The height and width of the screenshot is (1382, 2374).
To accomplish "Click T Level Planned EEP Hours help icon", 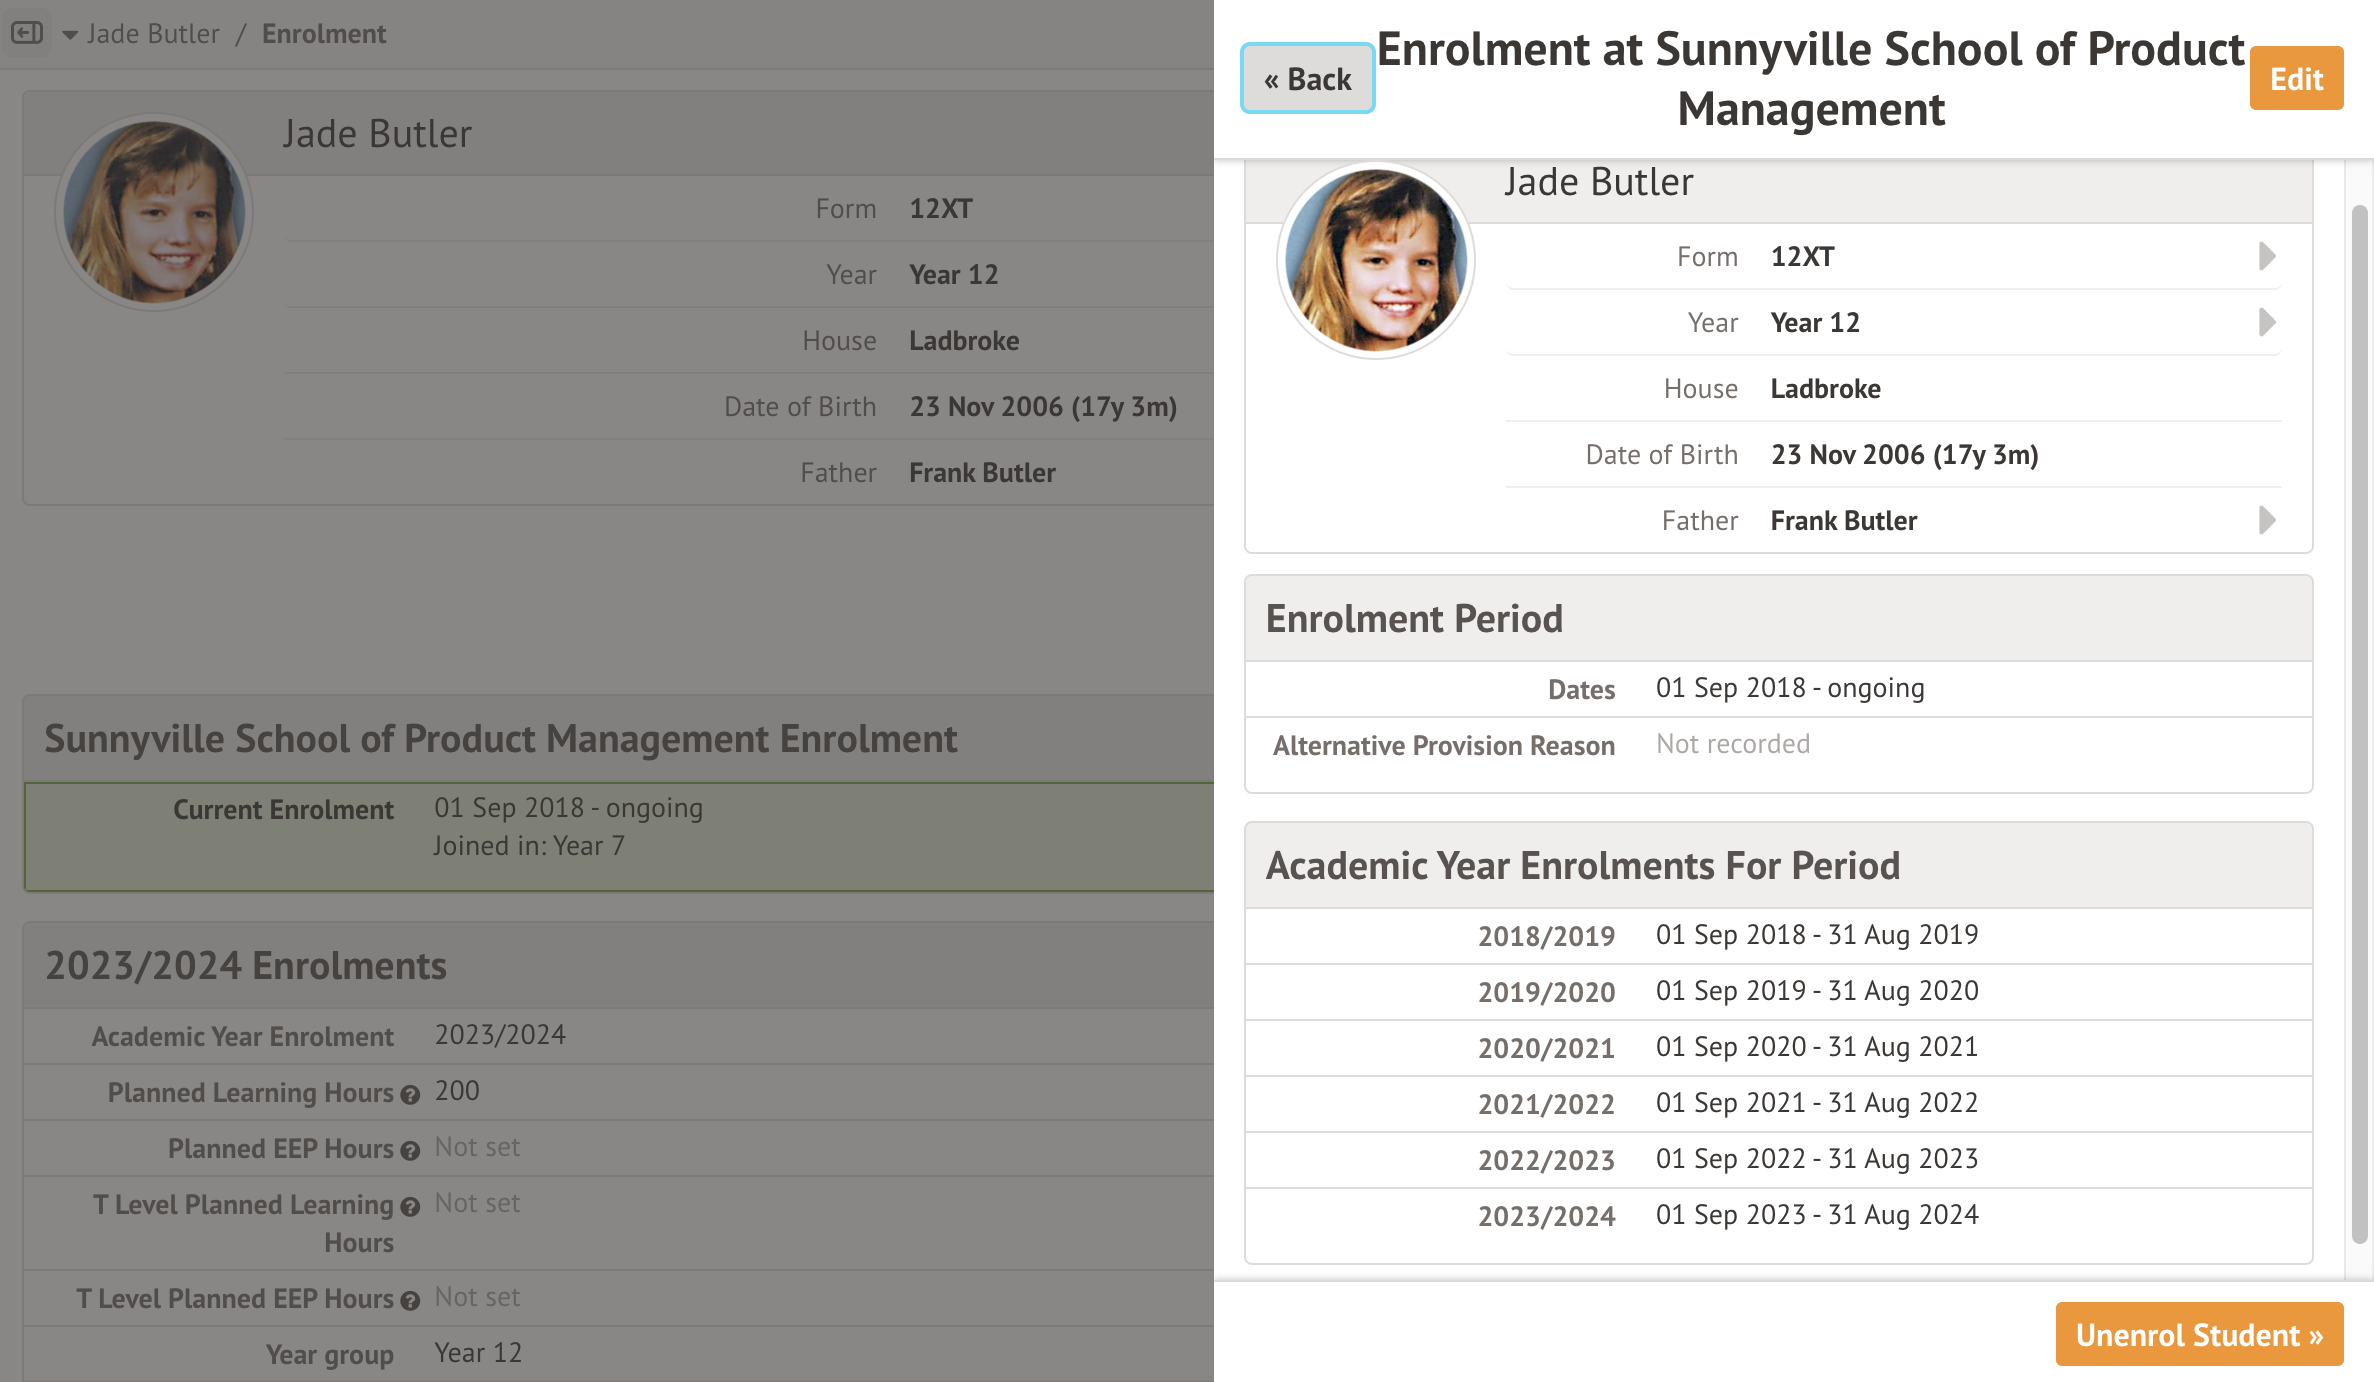I will (x=410, y=1301).
